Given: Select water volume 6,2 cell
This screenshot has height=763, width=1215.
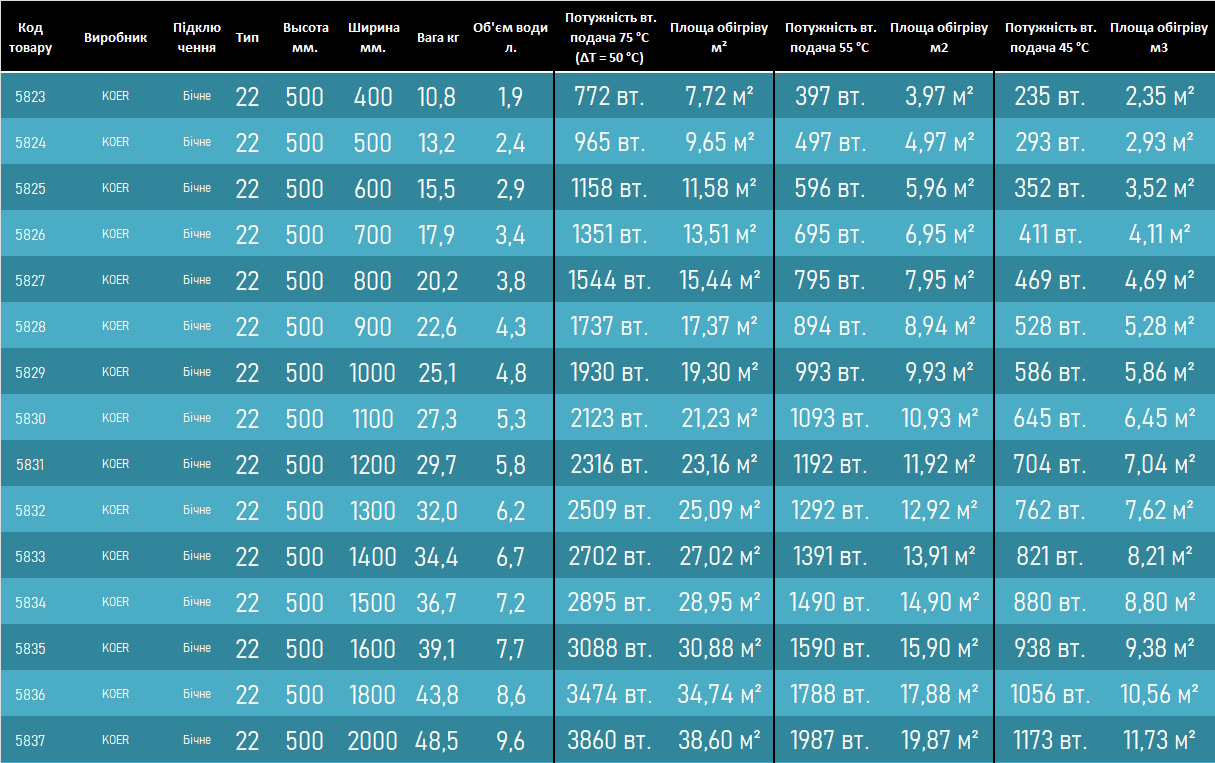Looking at the screenshot, I should coord(510,511).
